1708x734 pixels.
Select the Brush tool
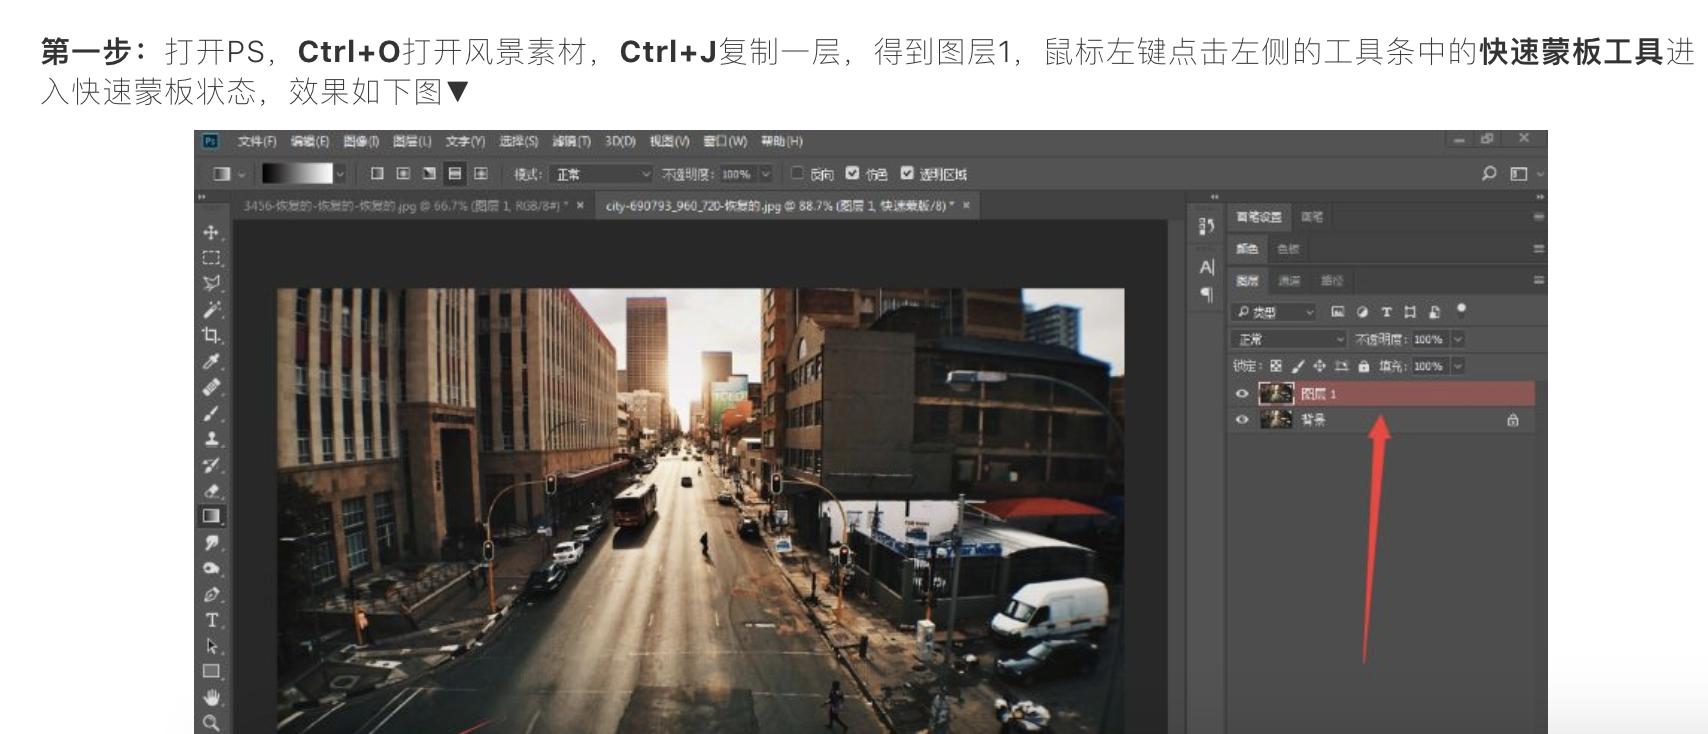pyautogui.click(x=211, y=413)
